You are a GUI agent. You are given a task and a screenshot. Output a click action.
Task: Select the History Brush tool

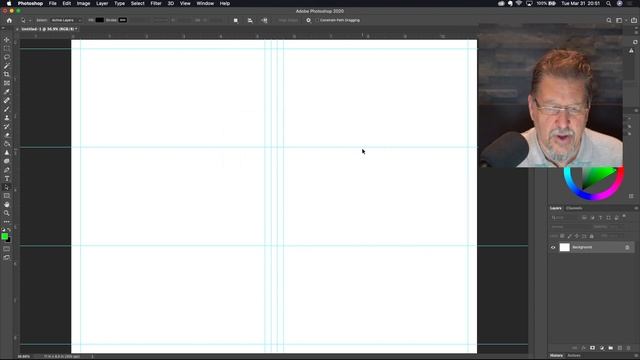coord(7,126)
